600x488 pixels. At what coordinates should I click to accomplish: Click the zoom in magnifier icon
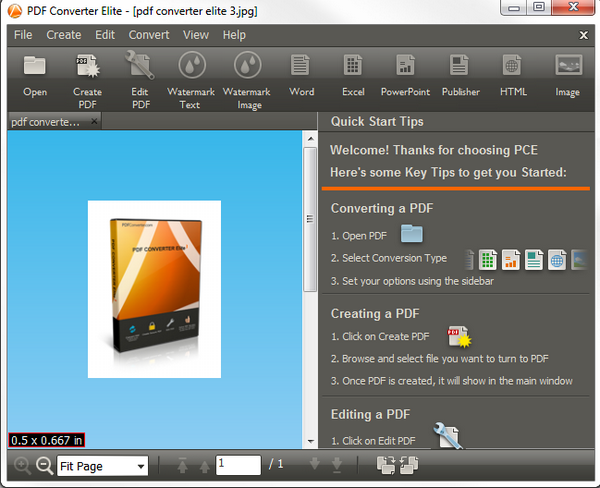click(x=22, y=466)
